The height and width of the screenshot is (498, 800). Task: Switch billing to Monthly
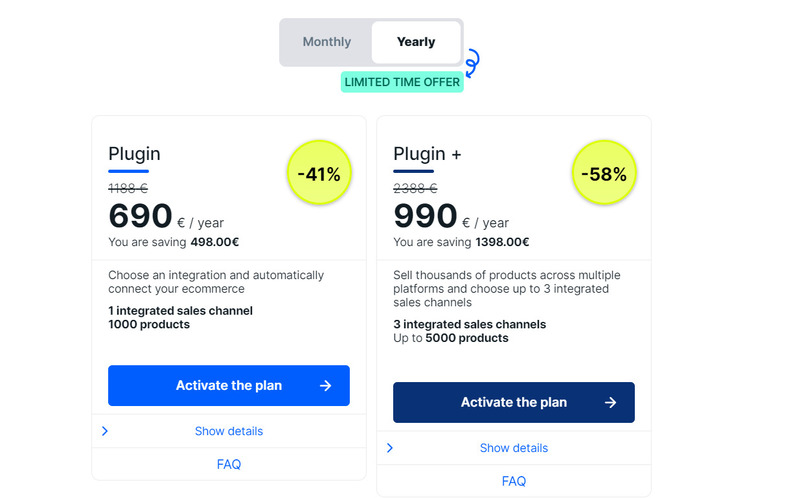(327, 42)
